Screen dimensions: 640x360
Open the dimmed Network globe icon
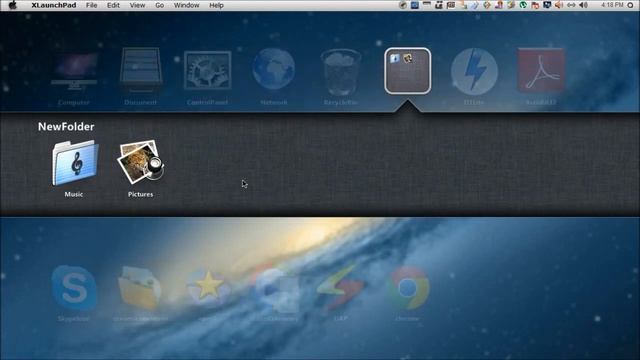pos(273,69)
